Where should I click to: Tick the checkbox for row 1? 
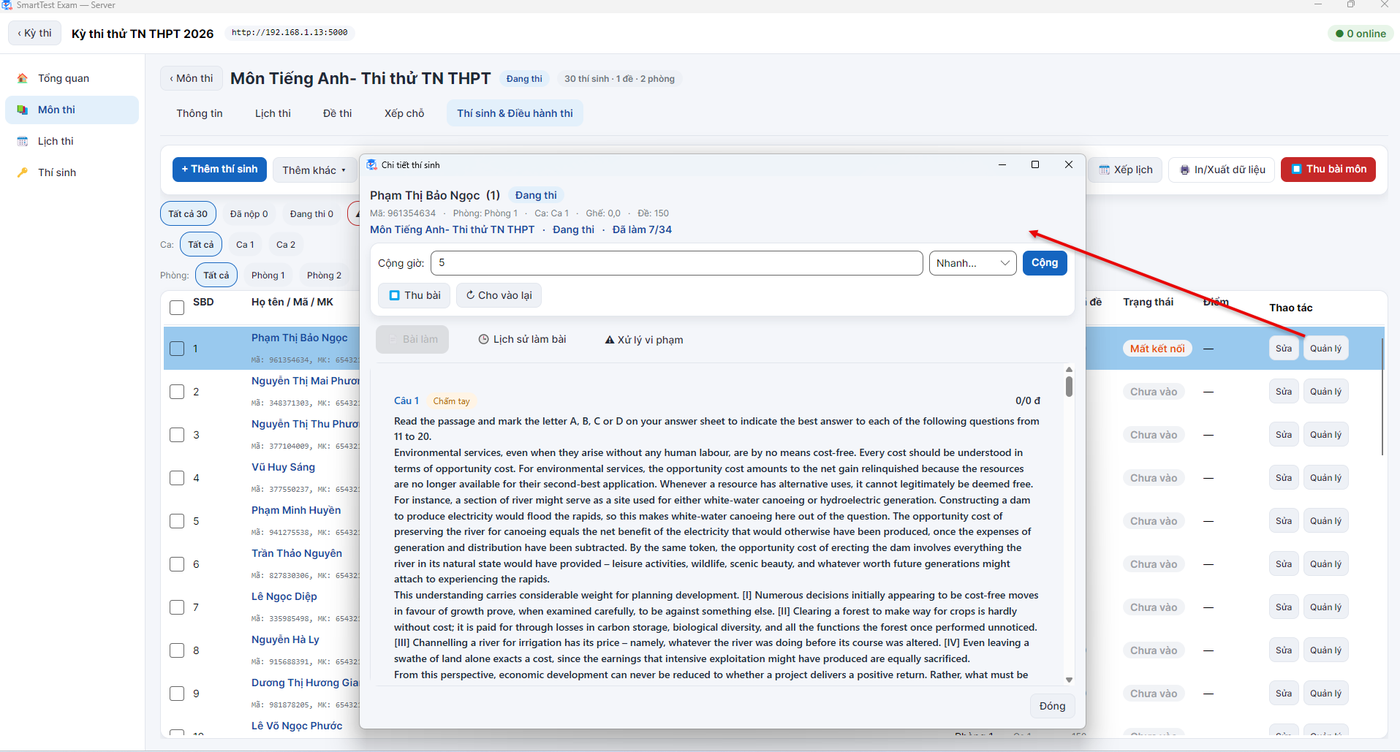[x=177, y=349]
